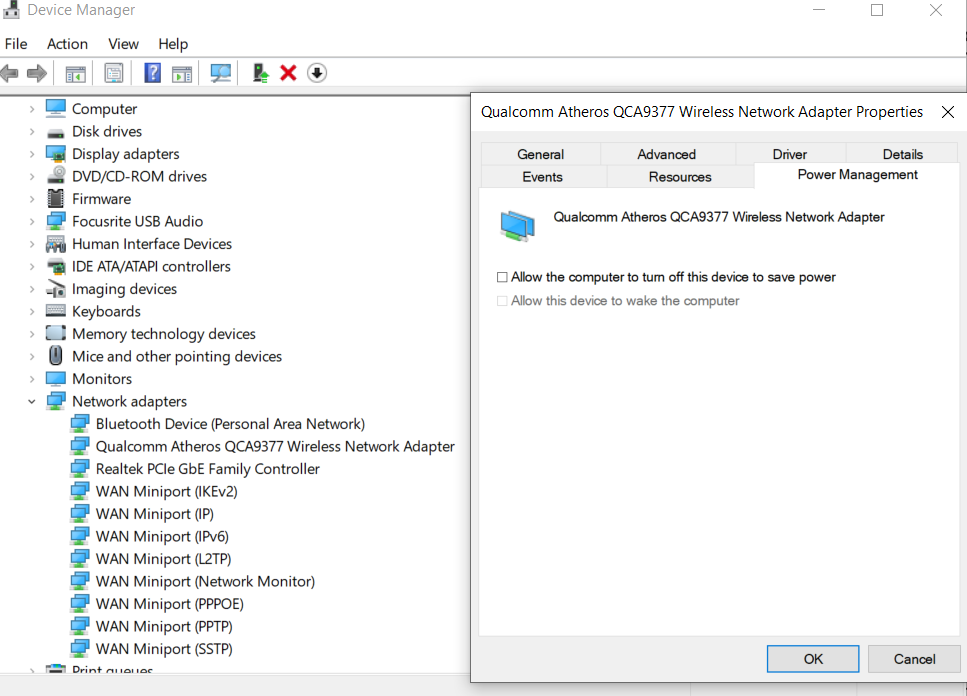Select WAN Miniport (IPv6)
967x696 pixels.
[162, 536]
